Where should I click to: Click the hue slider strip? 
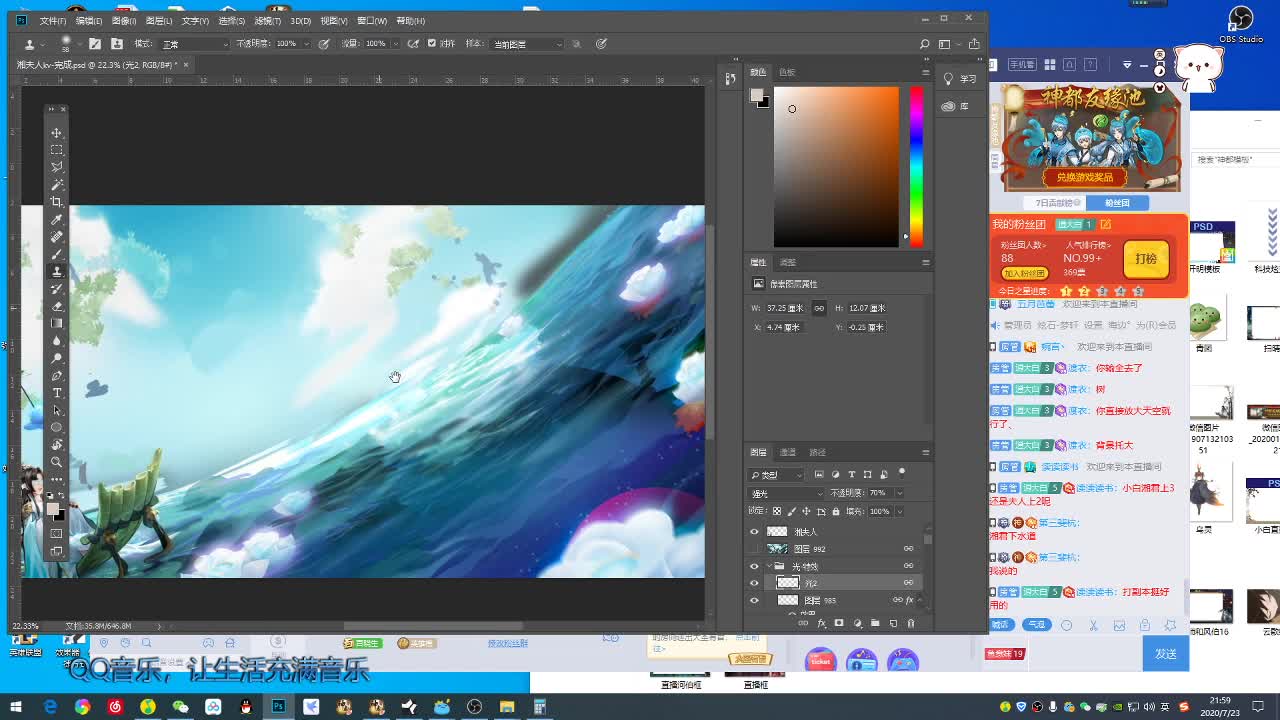[916, 165]
